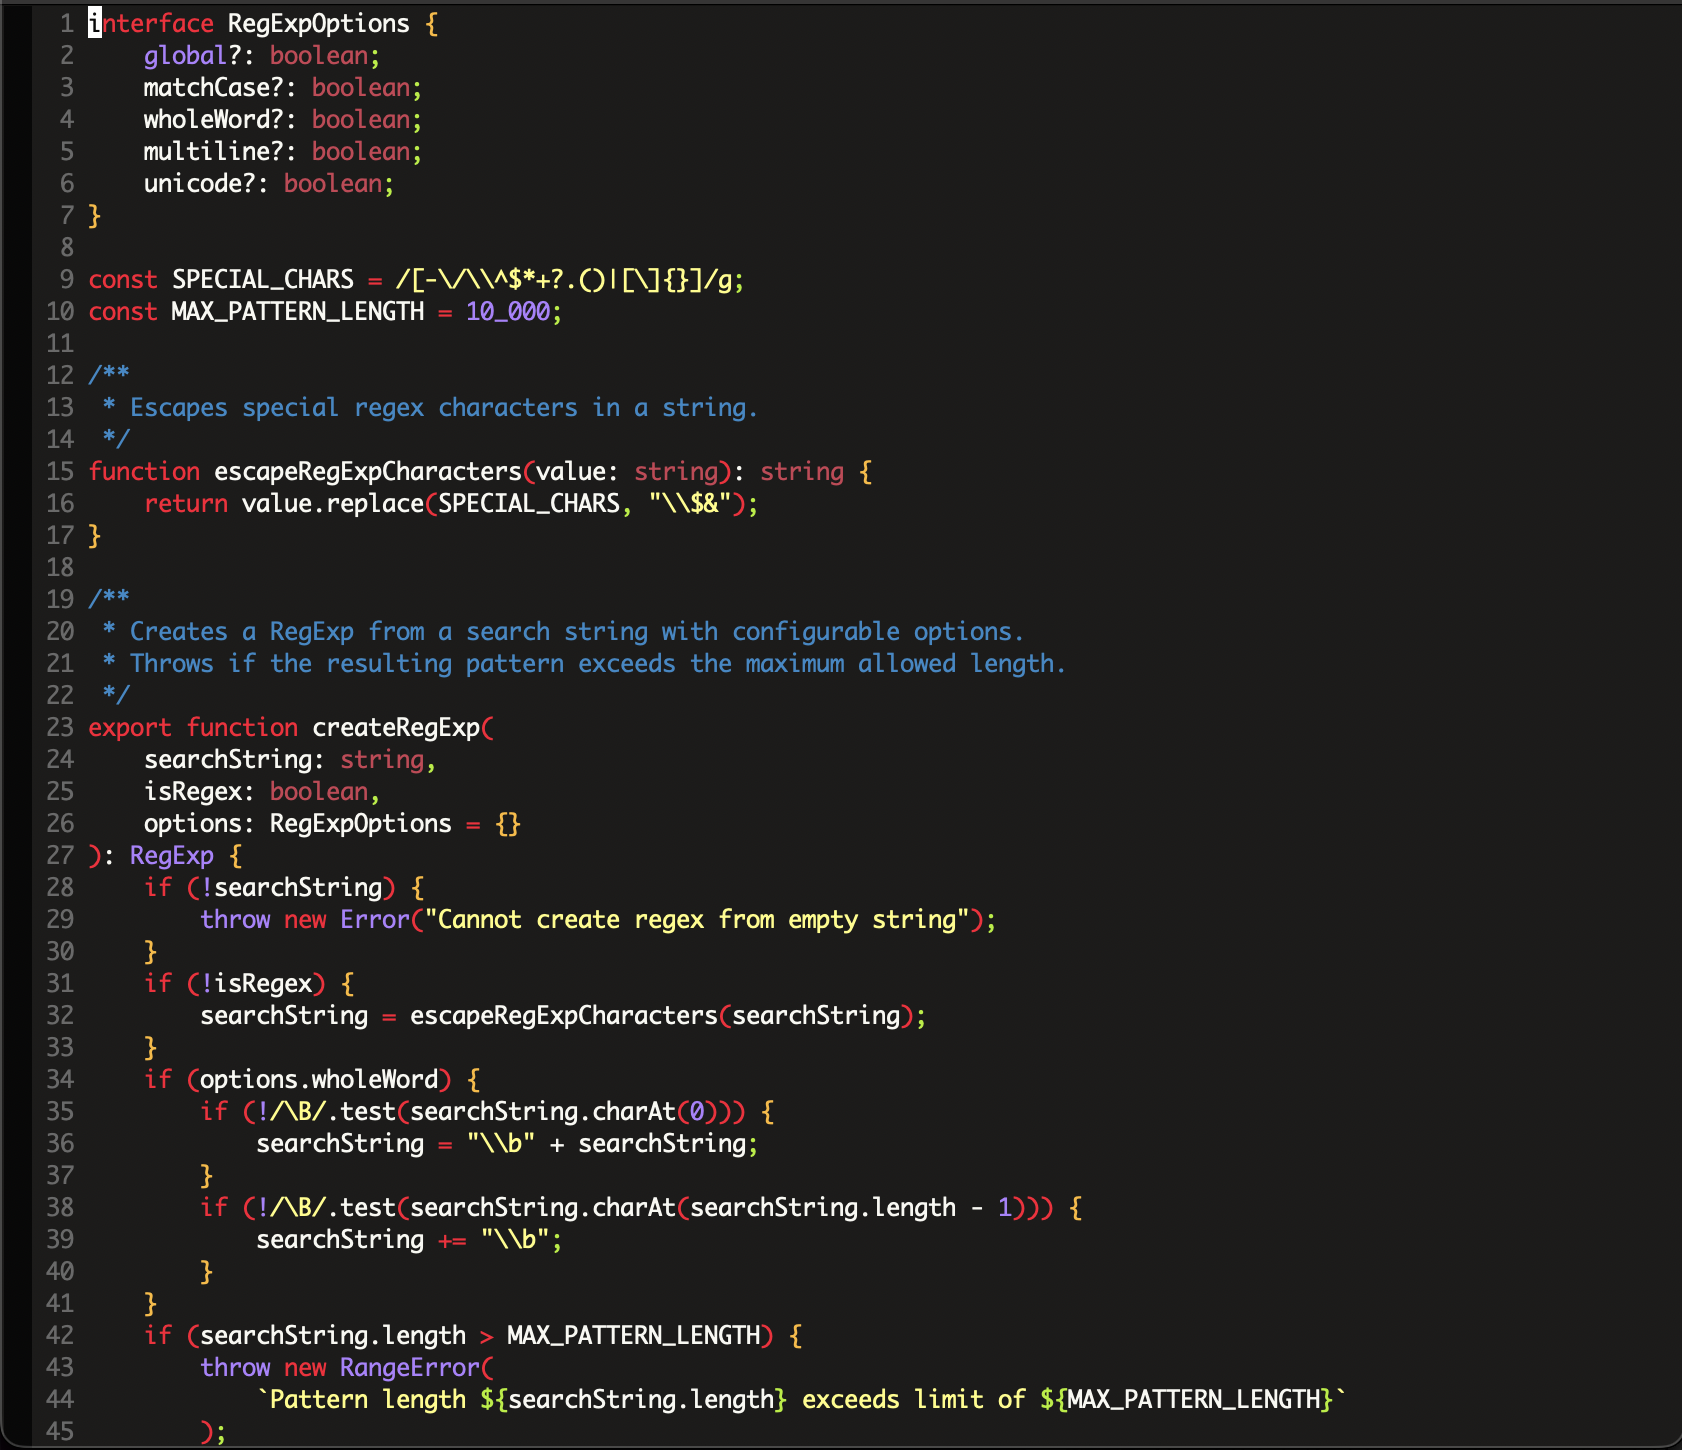The height and width of the screenshot is (1450, 1682).
Task: Click the 'export' keyword on line 23
Action: pos(130,727)
